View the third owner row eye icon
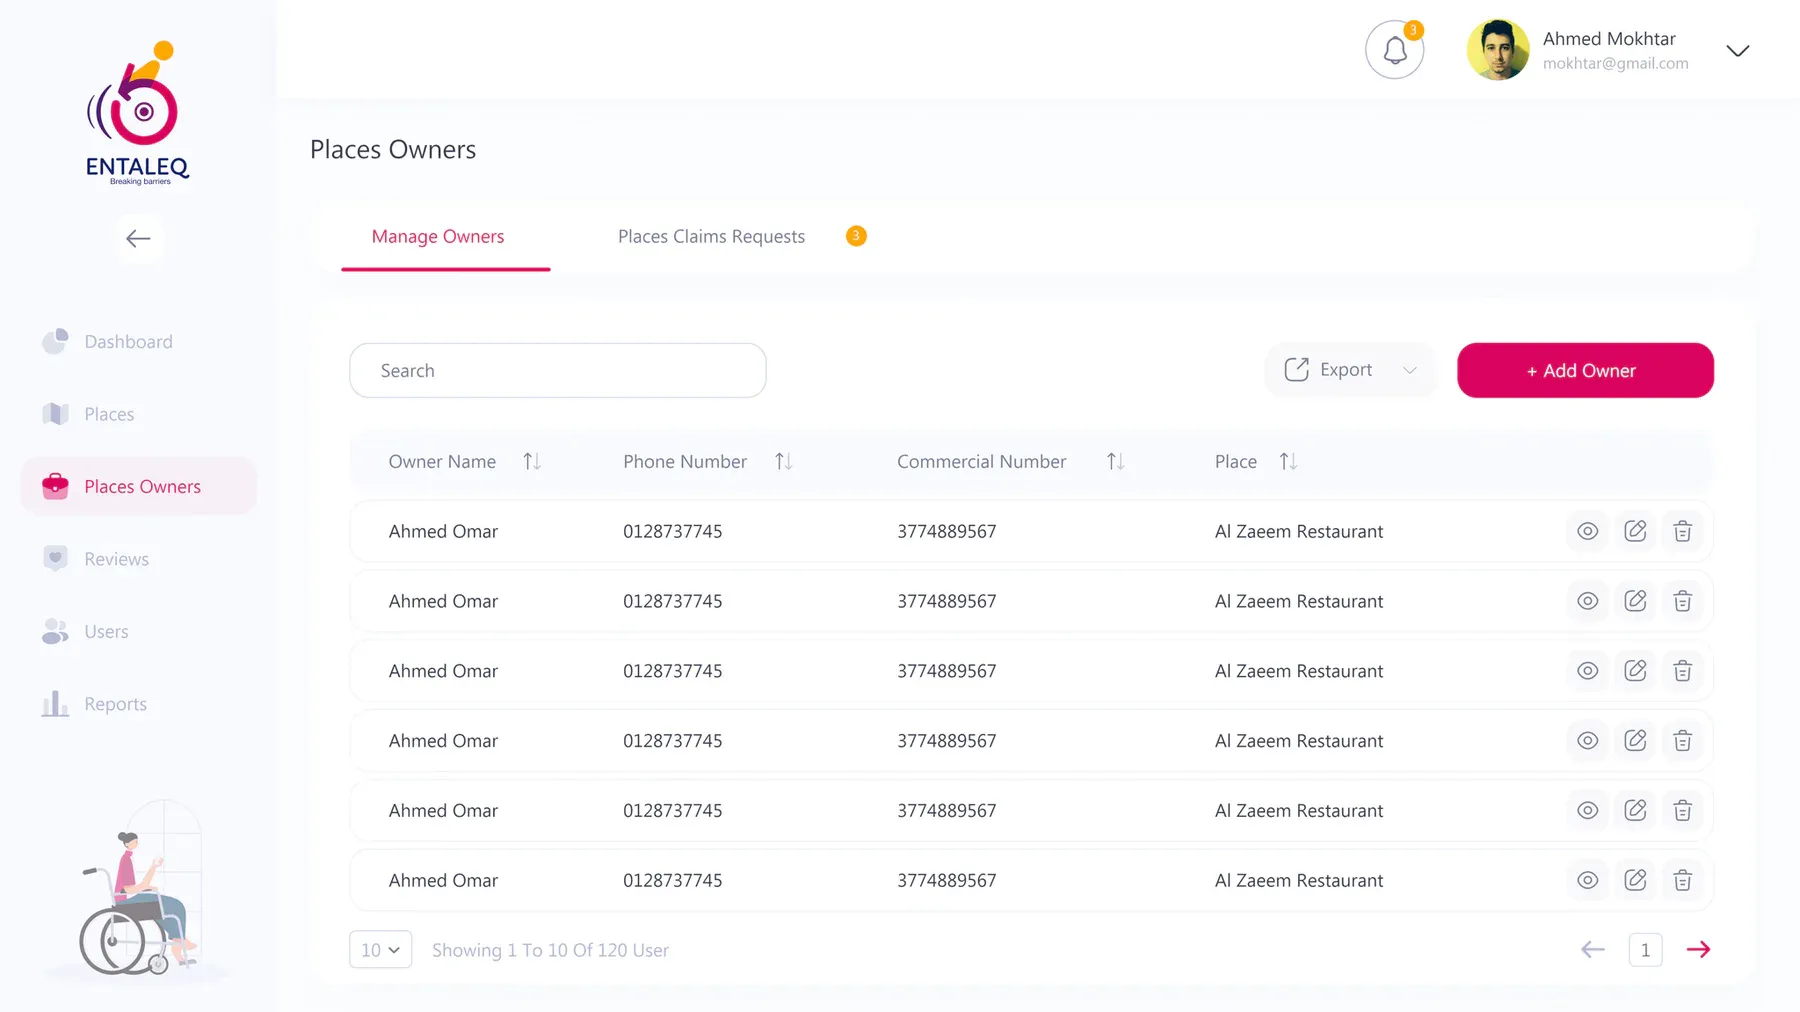 pyautogui.click(x=1587, y=671)
